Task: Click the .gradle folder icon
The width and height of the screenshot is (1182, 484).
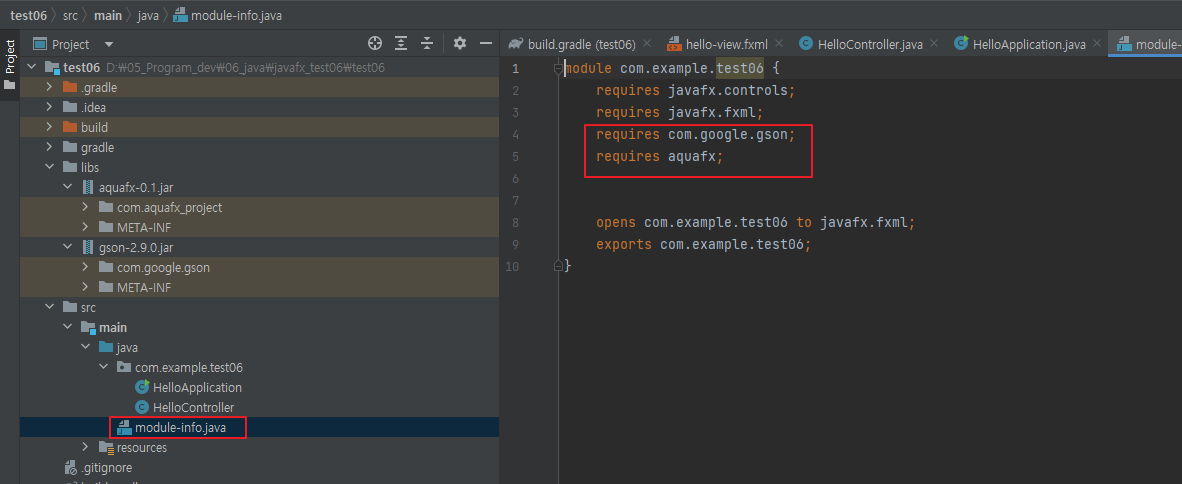Action: pyautogui.click(x=69, y=87)
